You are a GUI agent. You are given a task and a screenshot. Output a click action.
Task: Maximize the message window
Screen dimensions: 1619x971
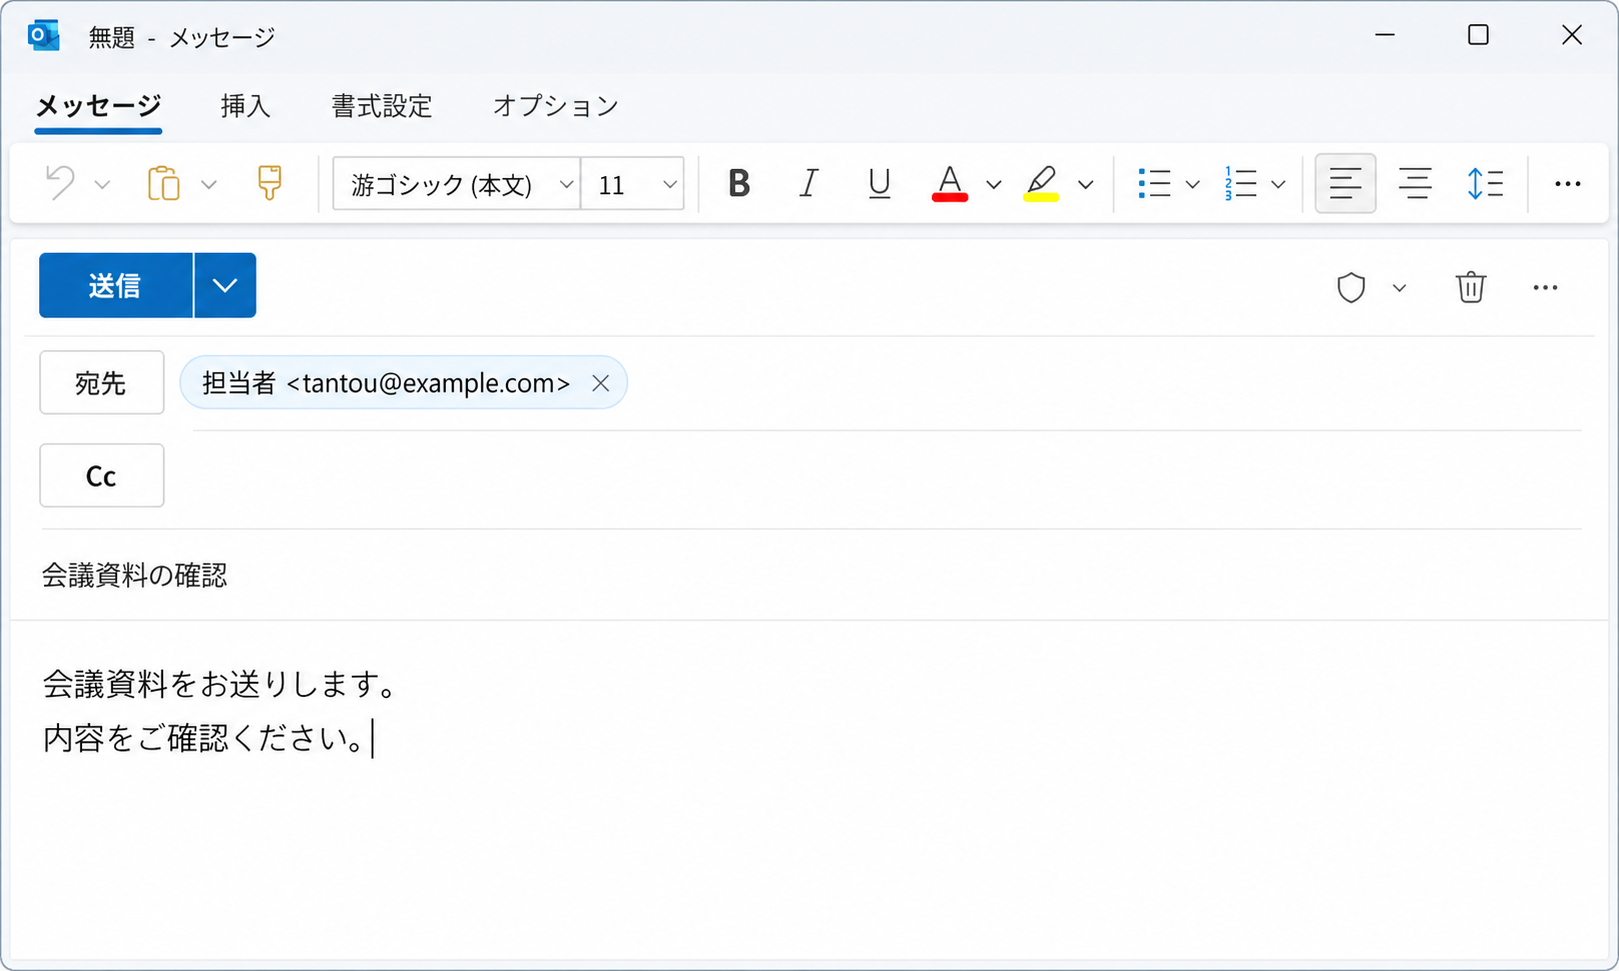pos(1478,35)
